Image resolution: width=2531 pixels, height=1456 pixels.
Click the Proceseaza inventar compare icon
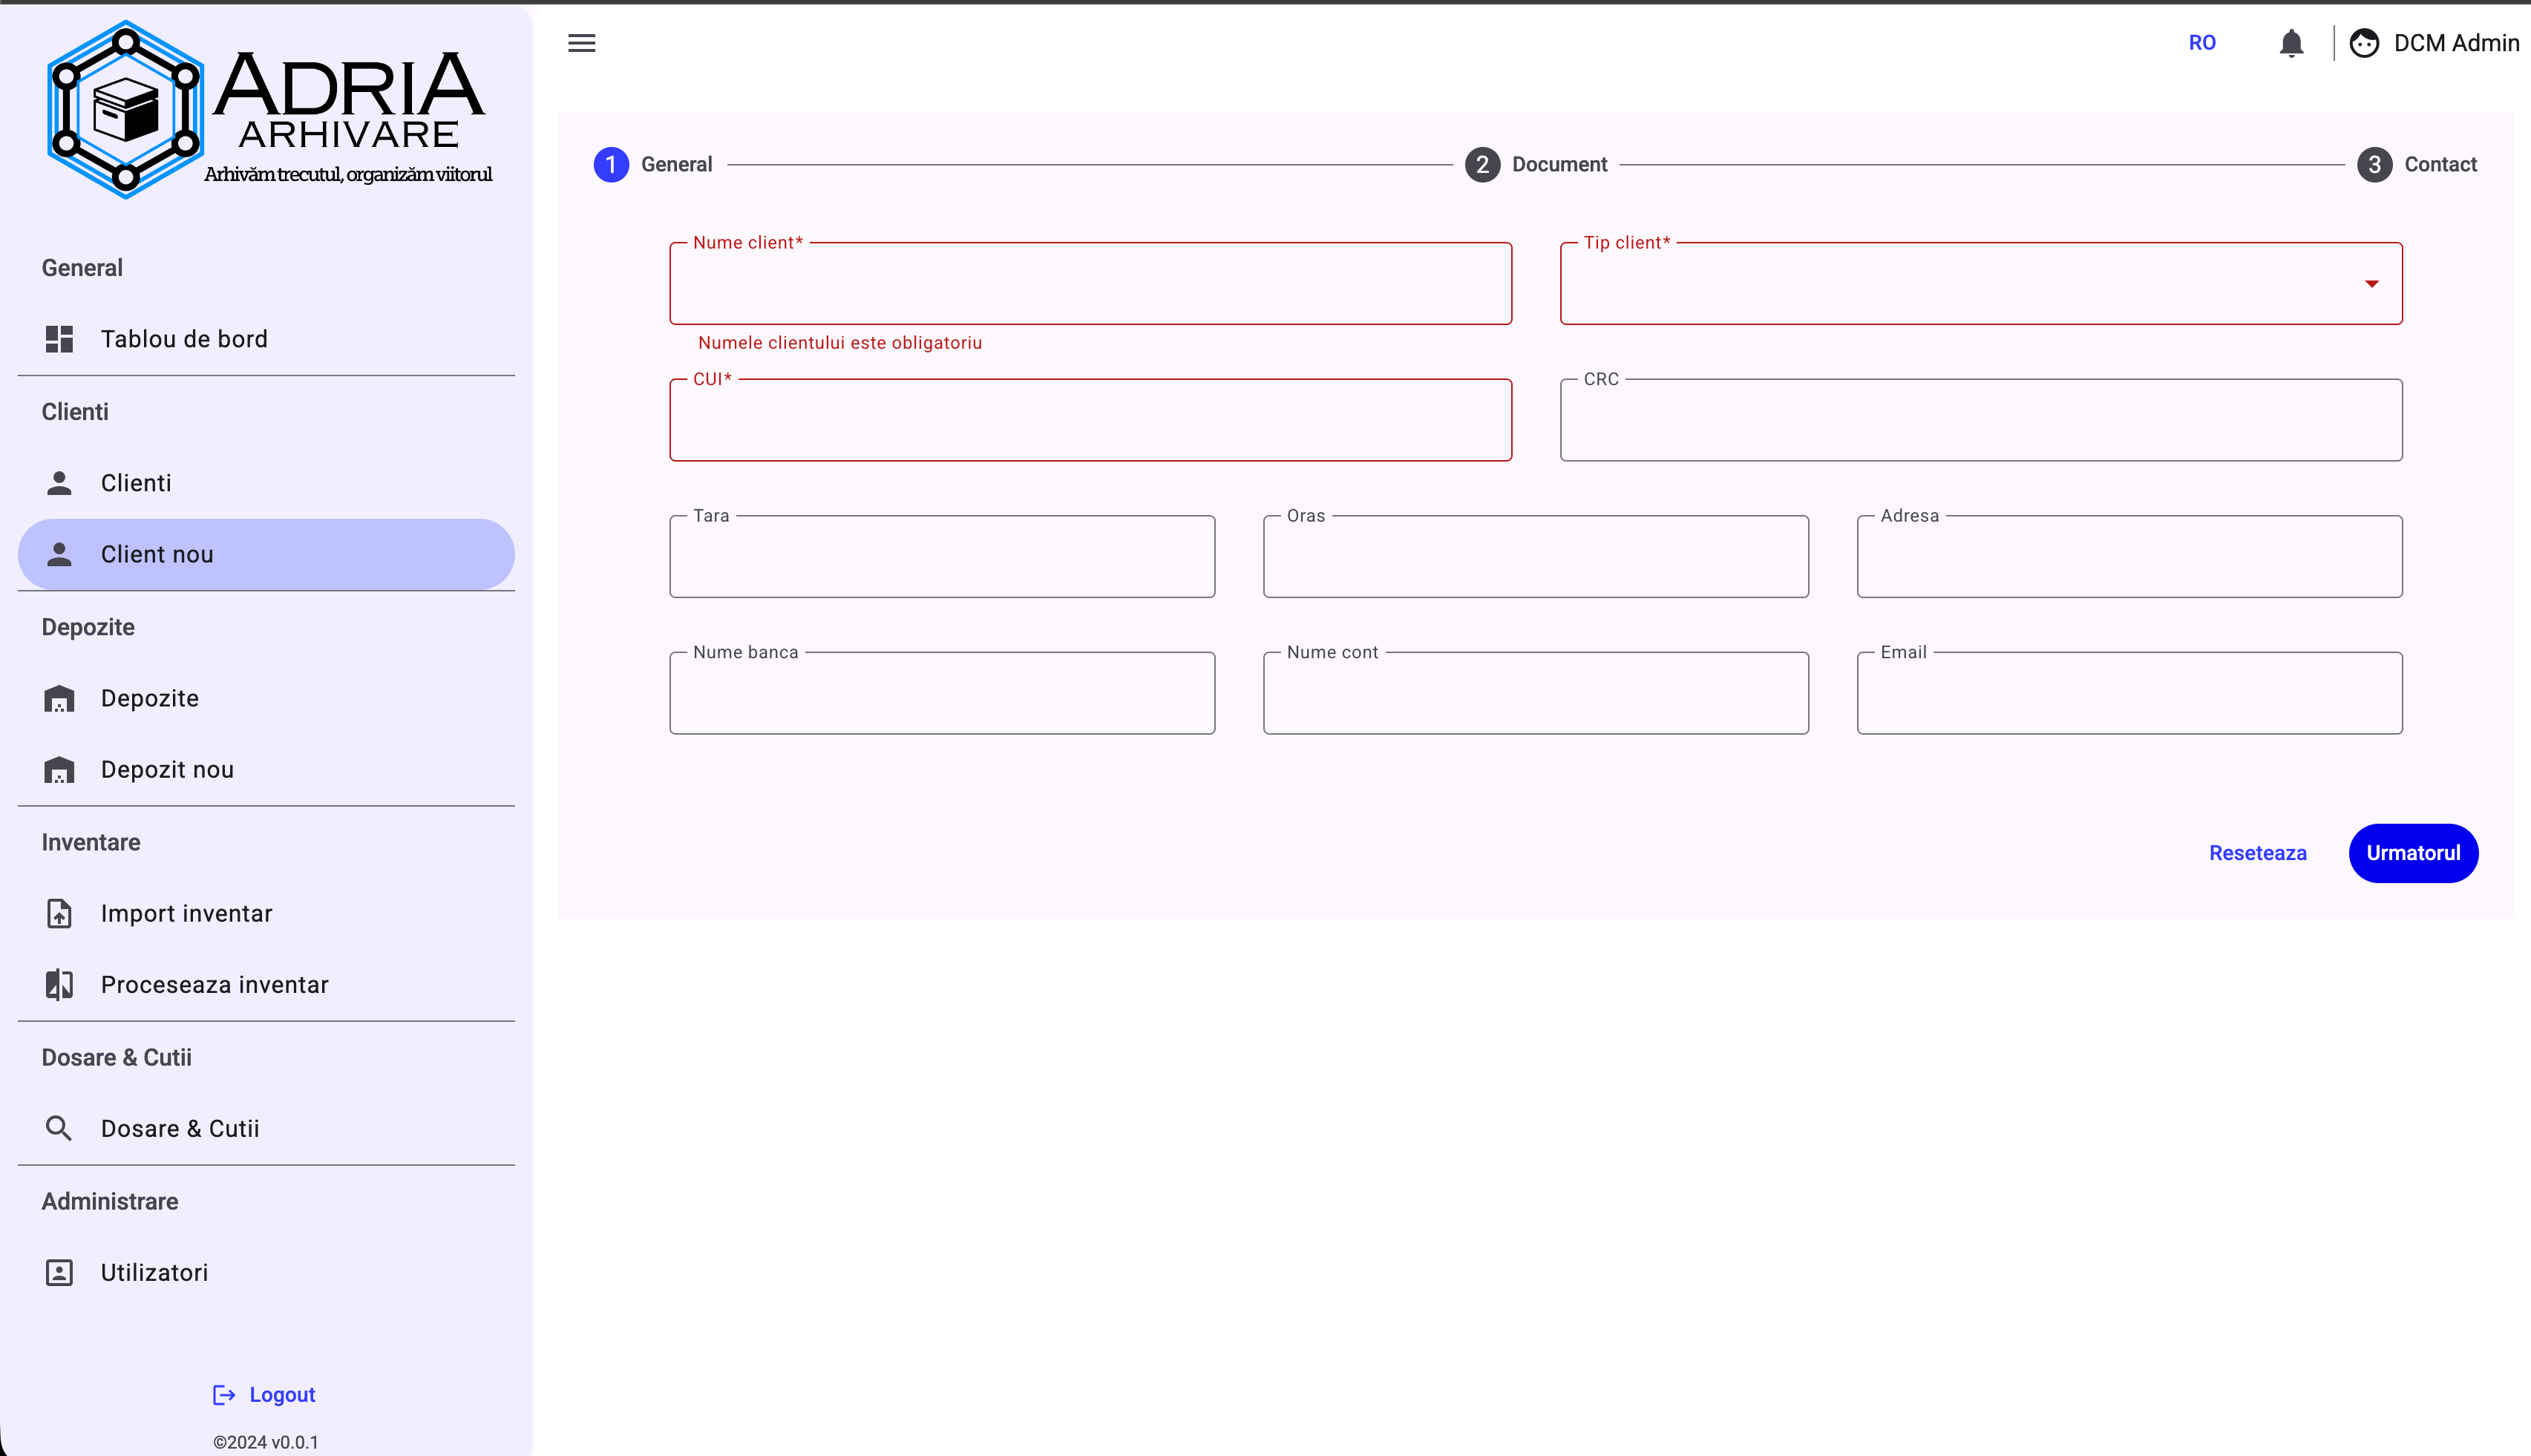click(x=59, y=984)
